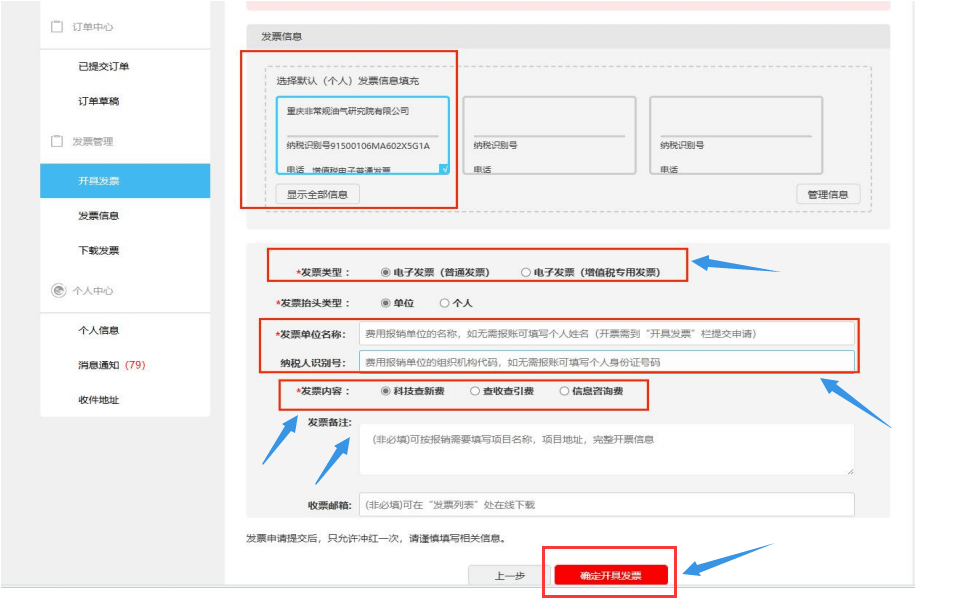Select 信息咨询费 invoice content
The image size is (959, 602).
pos(564,391)
